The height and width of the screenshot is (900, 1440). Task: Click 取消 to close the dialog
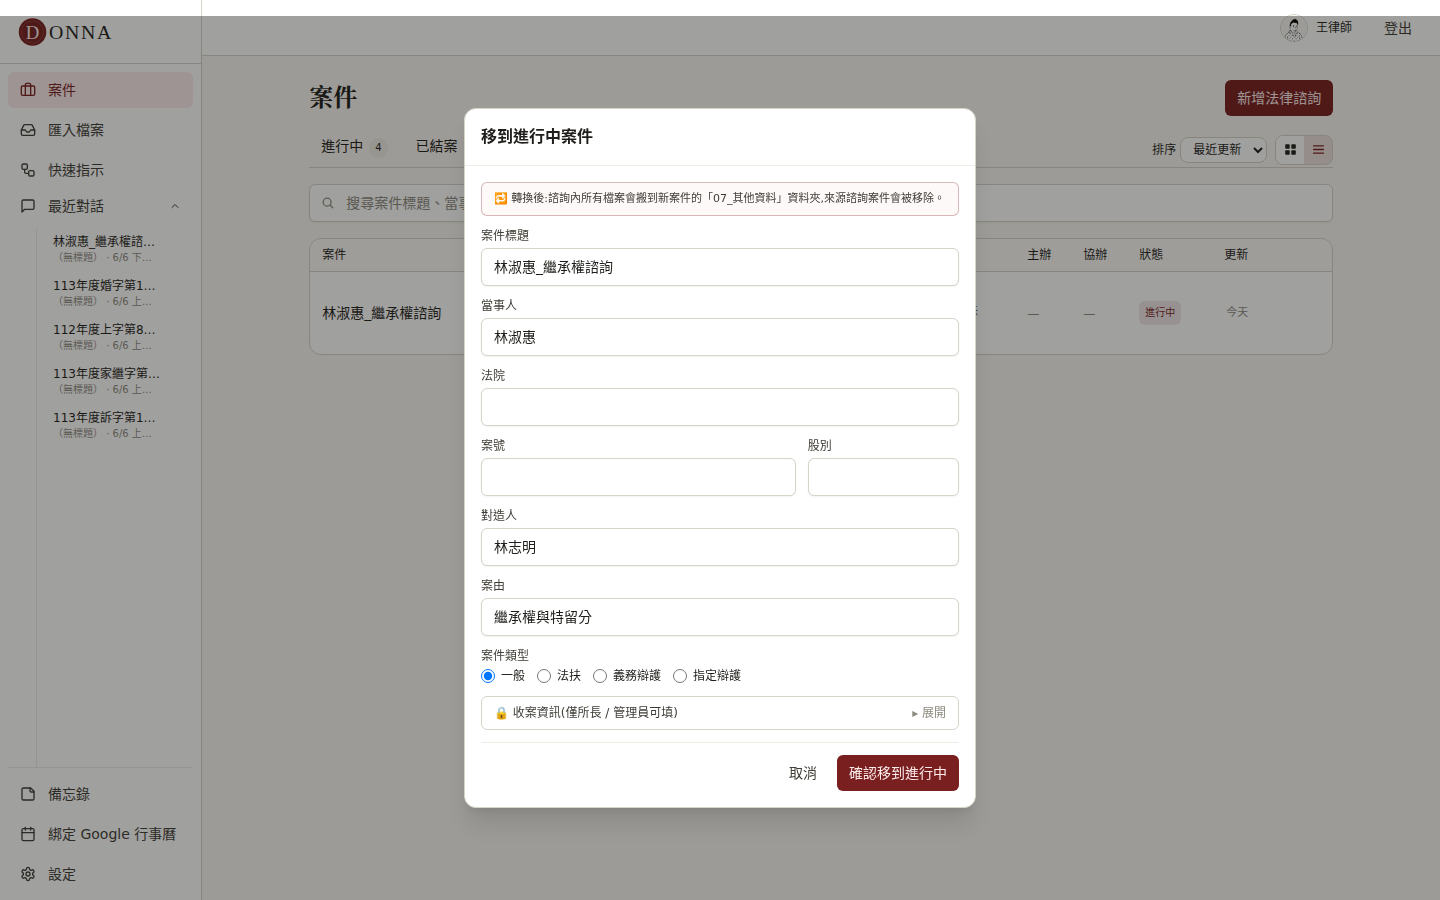point(803,773)
